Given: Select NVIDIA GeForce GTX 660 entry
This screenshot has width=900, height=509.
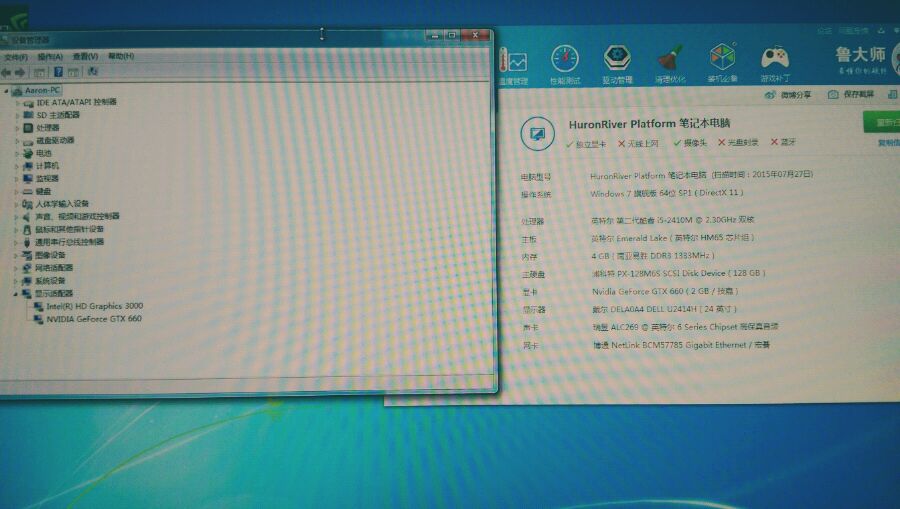Looking at the screenshot, I should (94, 319).
